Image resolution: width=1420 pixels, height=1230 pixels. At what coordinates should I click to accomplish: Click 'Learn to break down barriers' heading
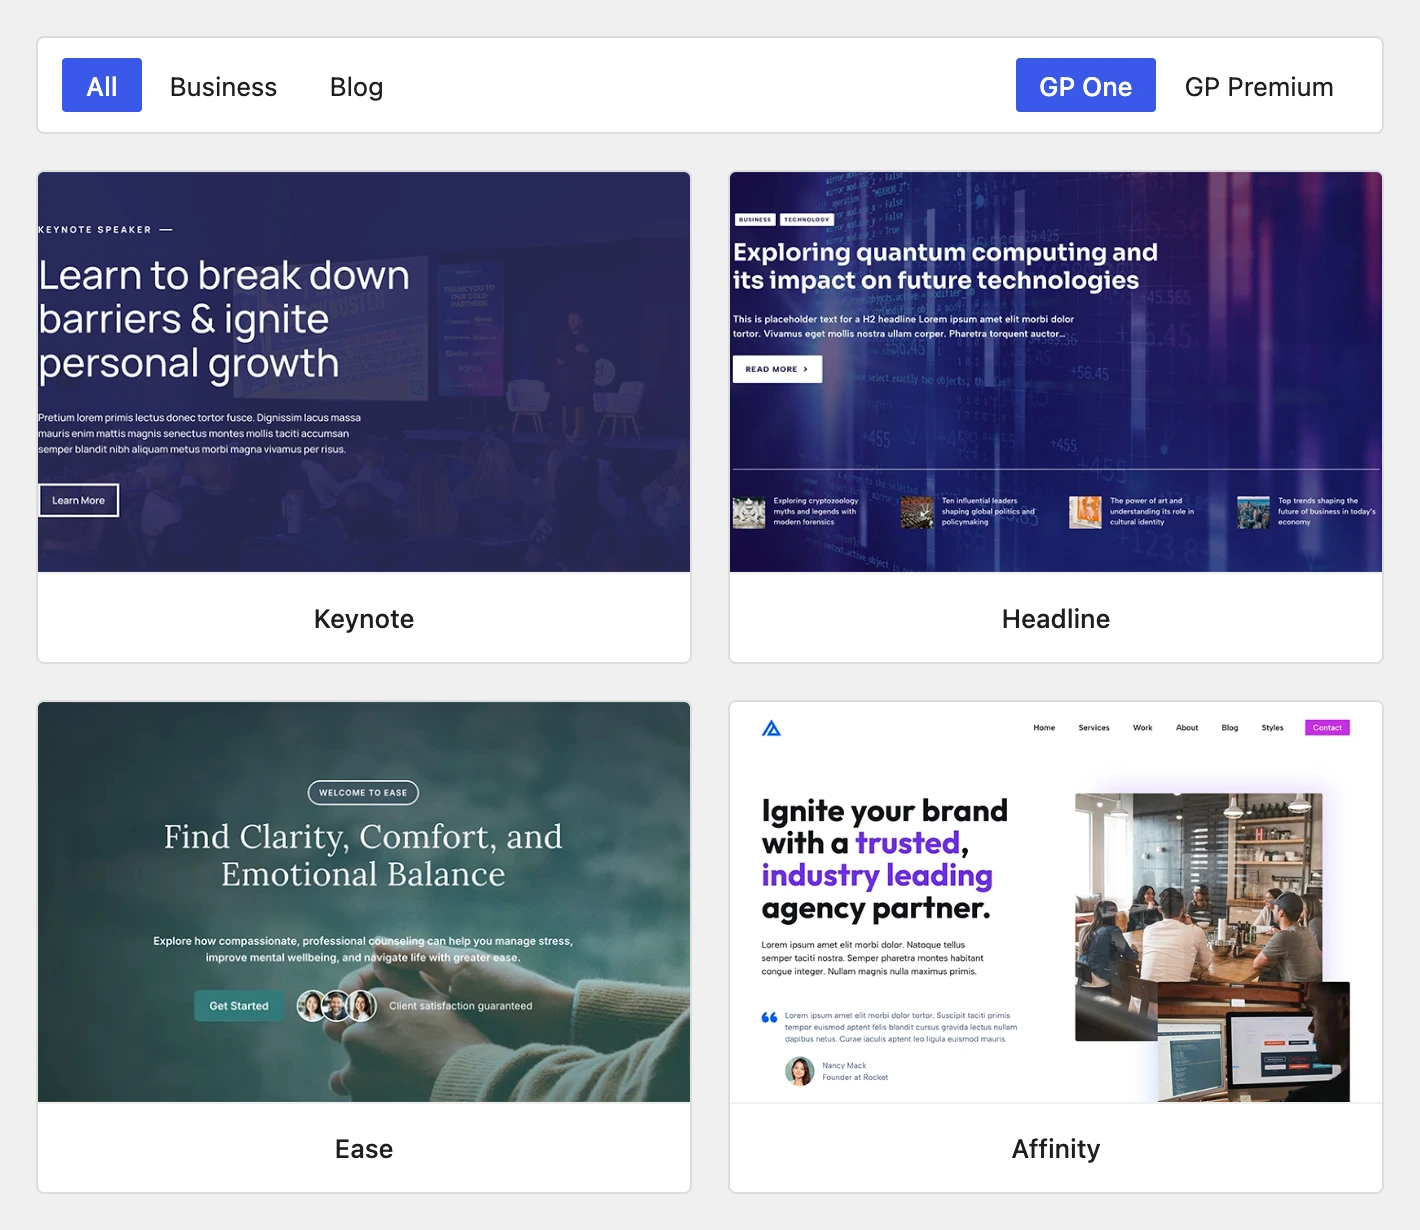pos(224,319)
